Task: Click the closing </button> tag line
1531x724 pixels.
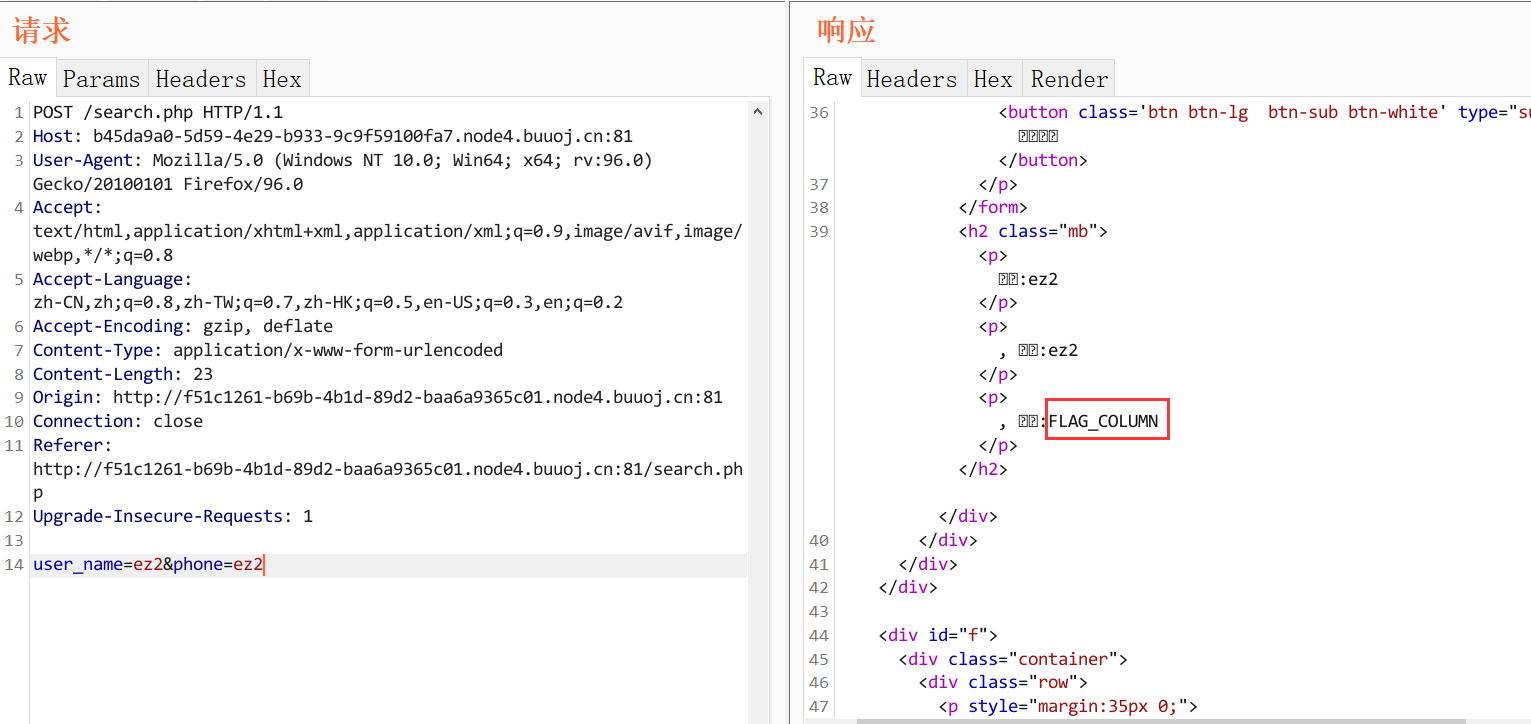Action: click(x=1043, y=160)
